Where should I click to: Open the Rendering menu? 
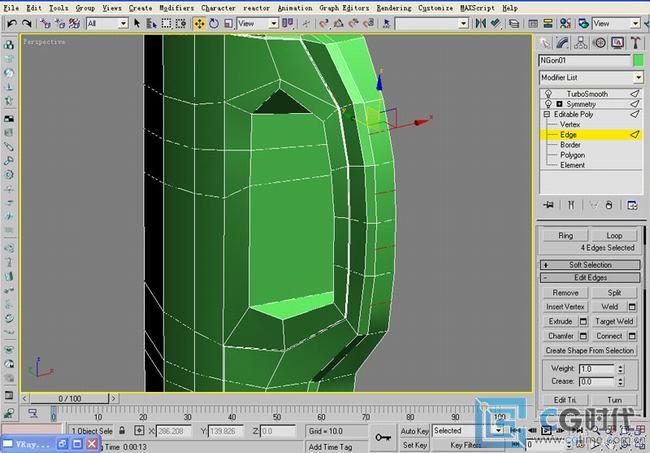click(x=394, y=8)
